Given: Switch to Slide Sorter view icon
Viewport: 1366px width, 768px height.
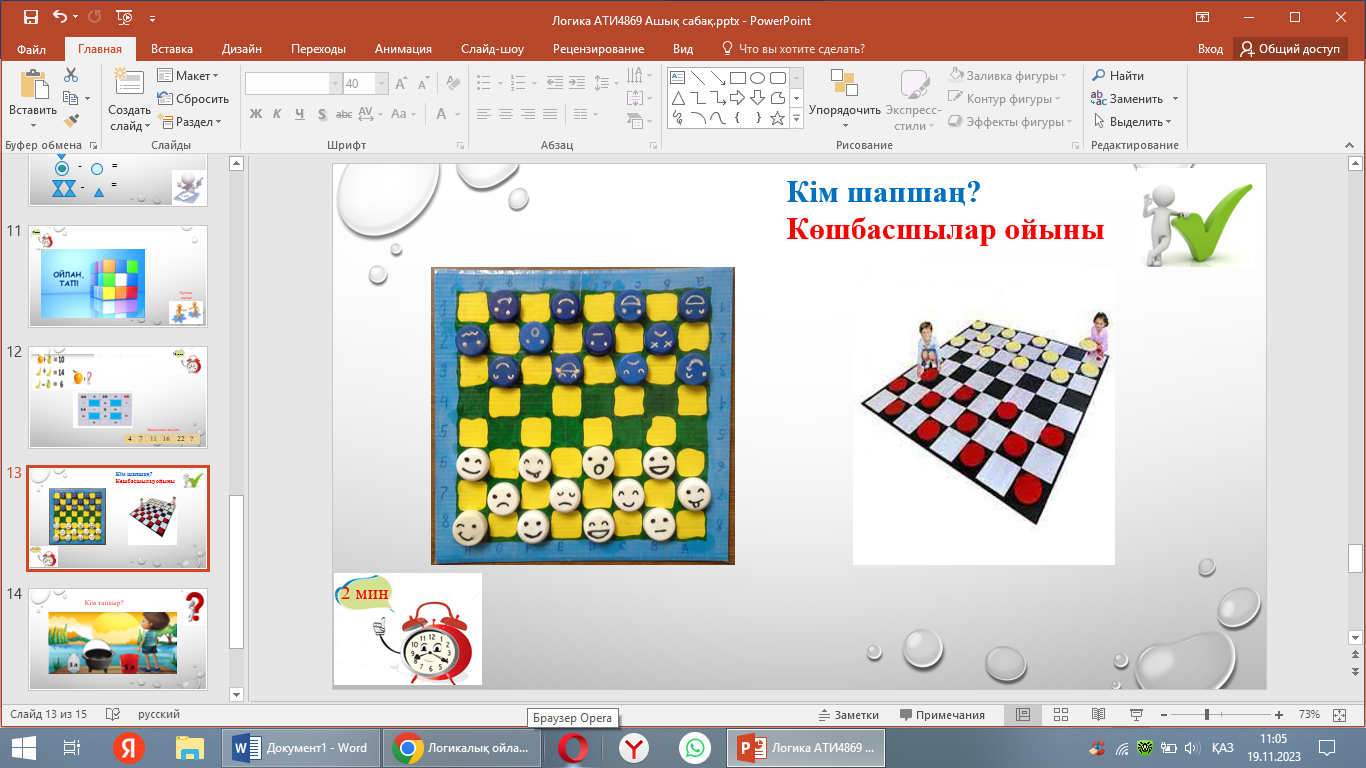Looking at the screenshot, I should point(1060,715).
